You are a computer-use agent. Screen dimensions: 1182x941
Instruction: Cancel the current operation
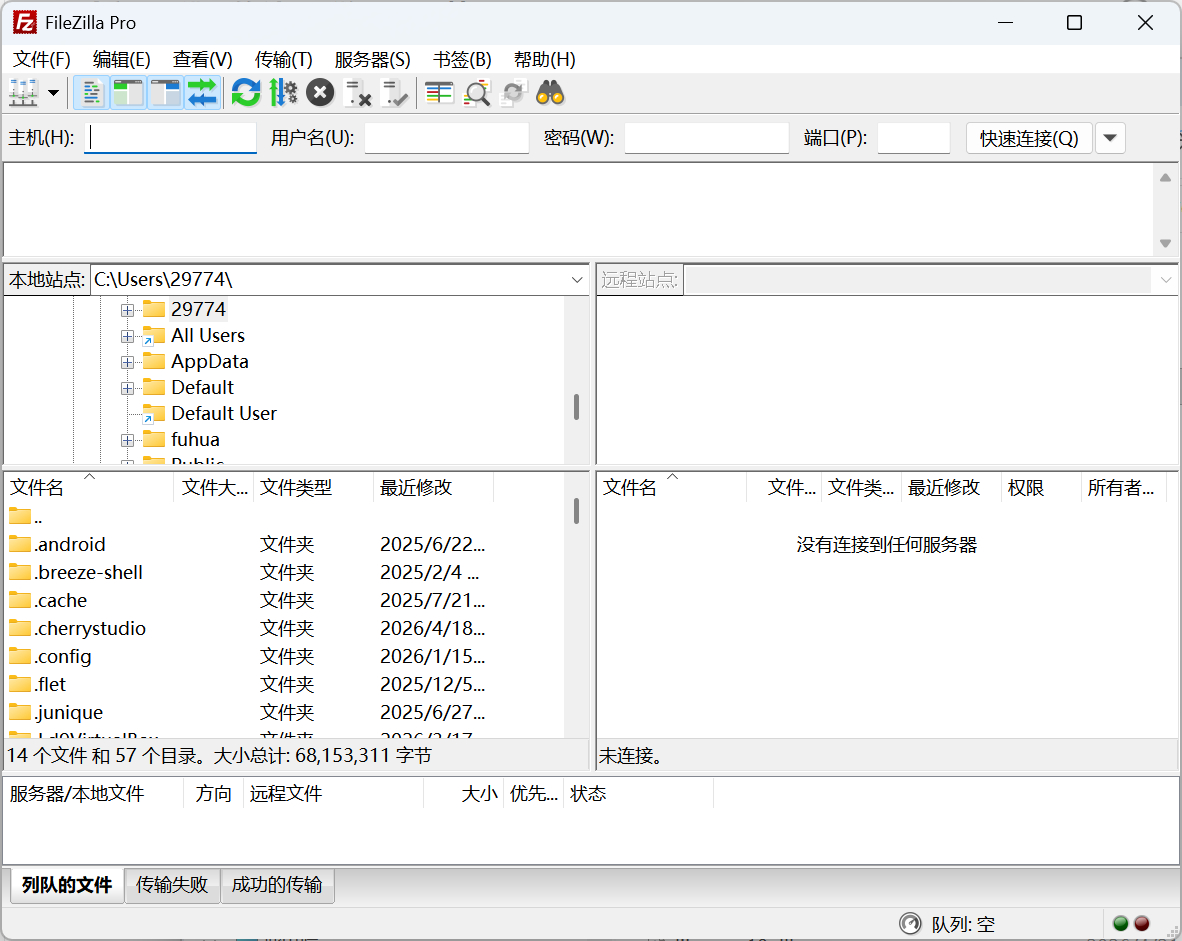point(320,93)
